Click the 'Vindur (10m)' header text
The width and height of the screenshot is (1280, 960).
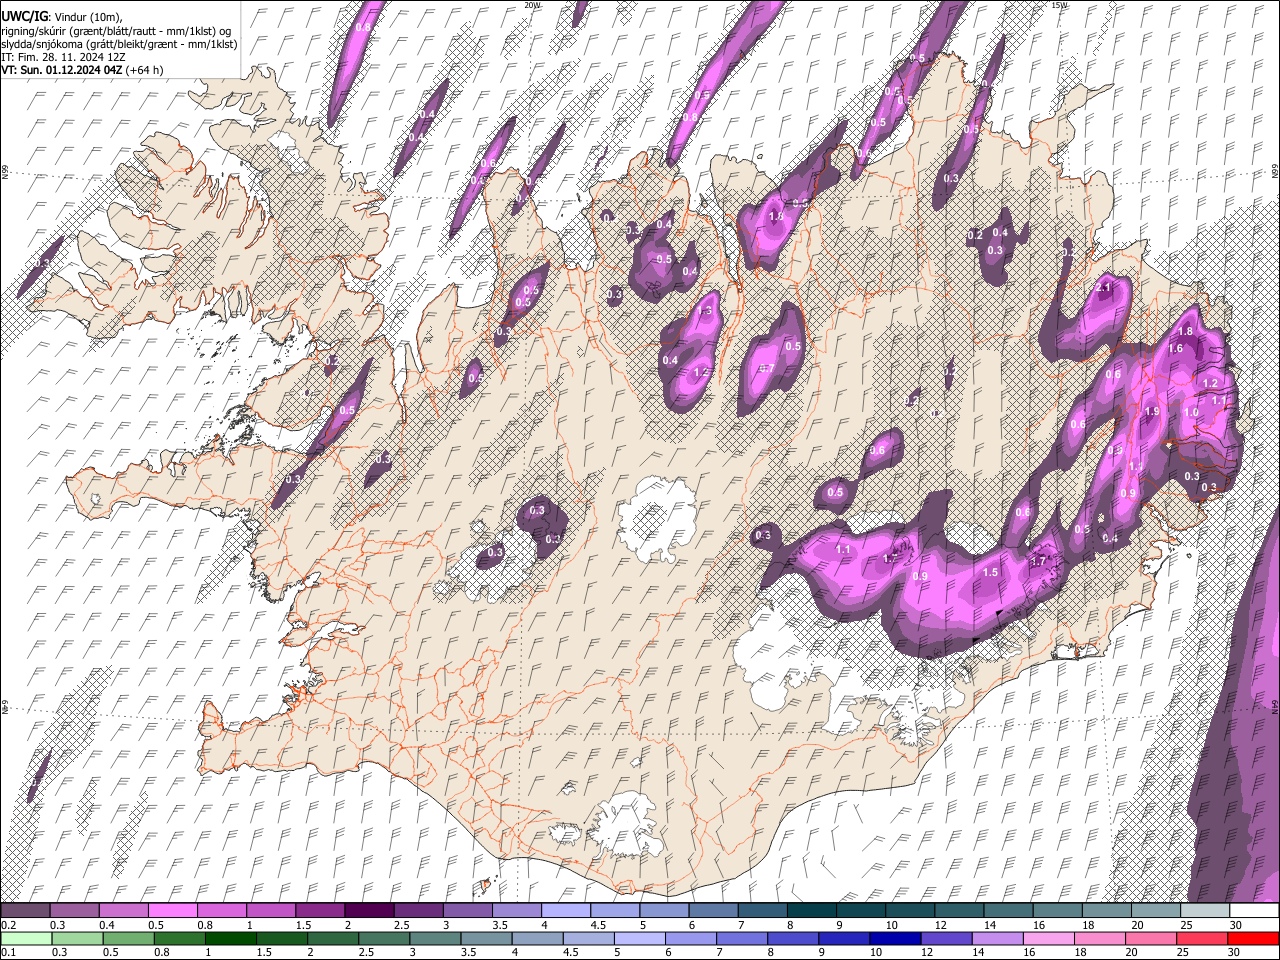coord(87,17)
